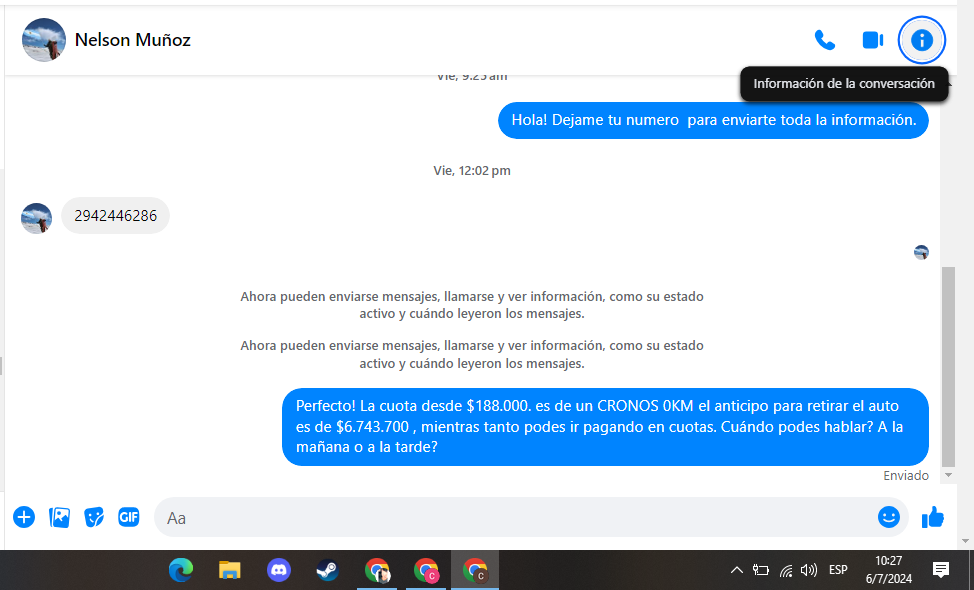Open the clock showing 10:27 6/7/2024
This screenshot has height=590, width=974.
click(888, 570)
